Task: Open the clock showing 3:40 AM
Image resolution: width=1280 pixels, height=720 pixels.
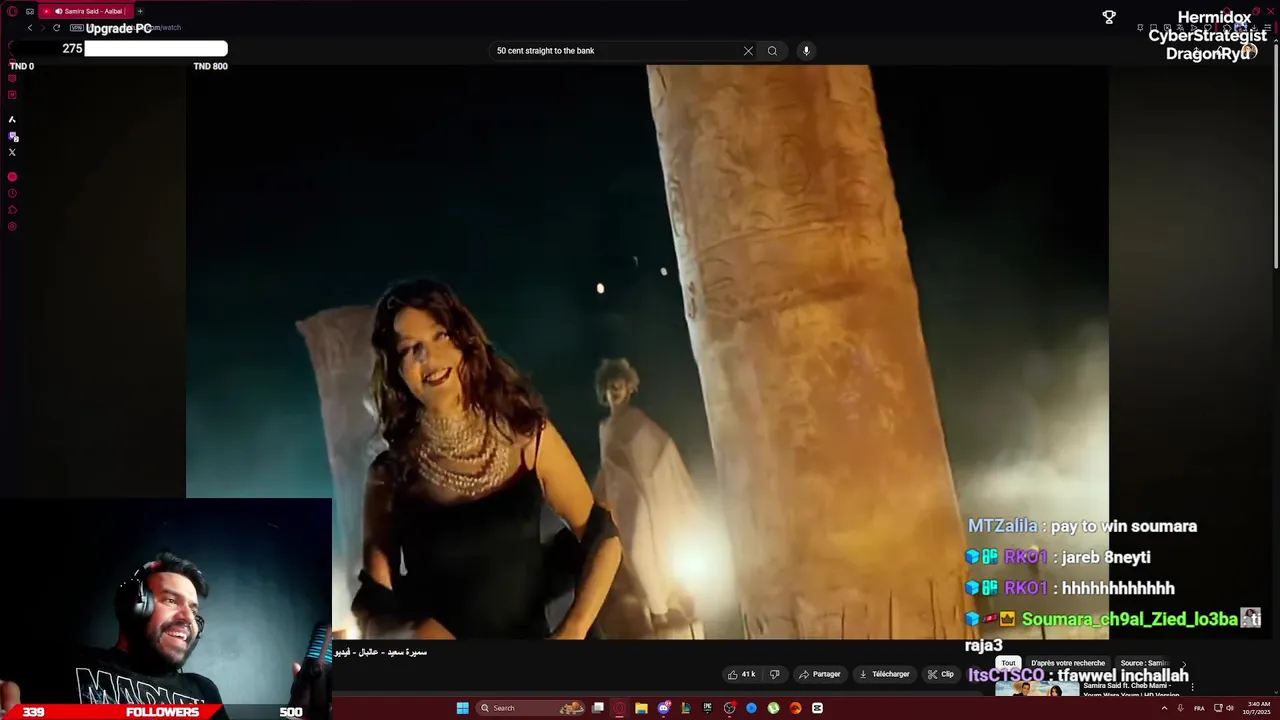Action: click(x=1257, y=708)
